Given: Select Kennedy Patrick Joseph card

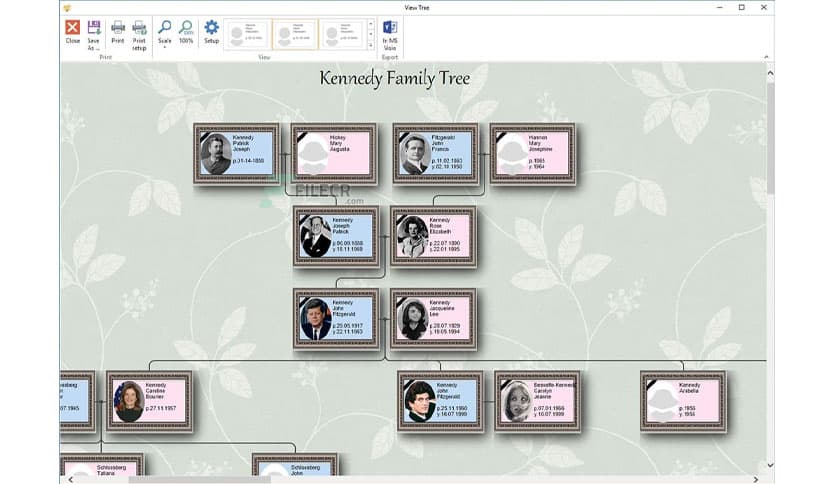Looking at the screenshot, I should (236, 154).
